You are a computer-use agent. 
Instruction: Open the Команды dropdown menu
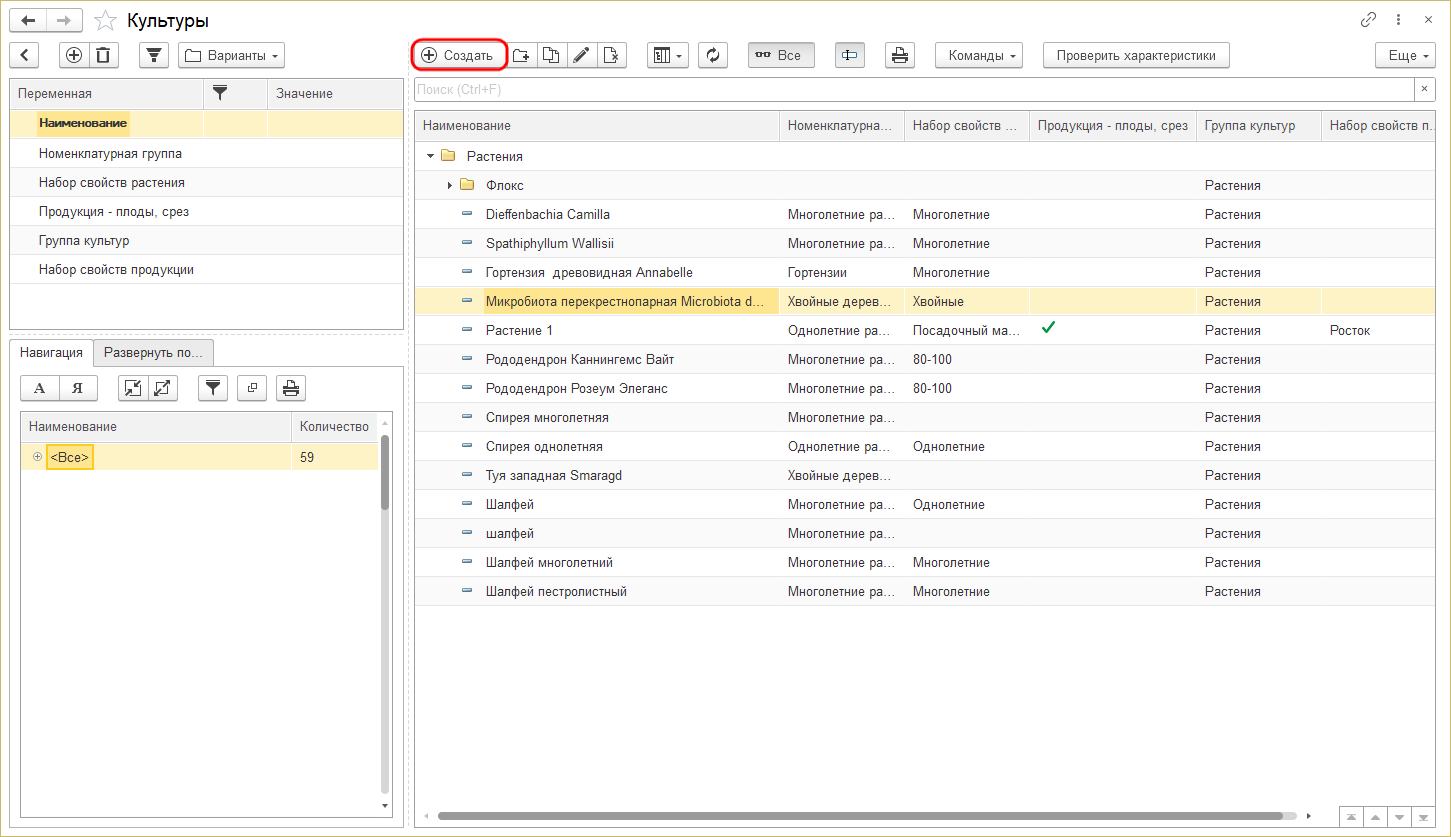(978, 56)
